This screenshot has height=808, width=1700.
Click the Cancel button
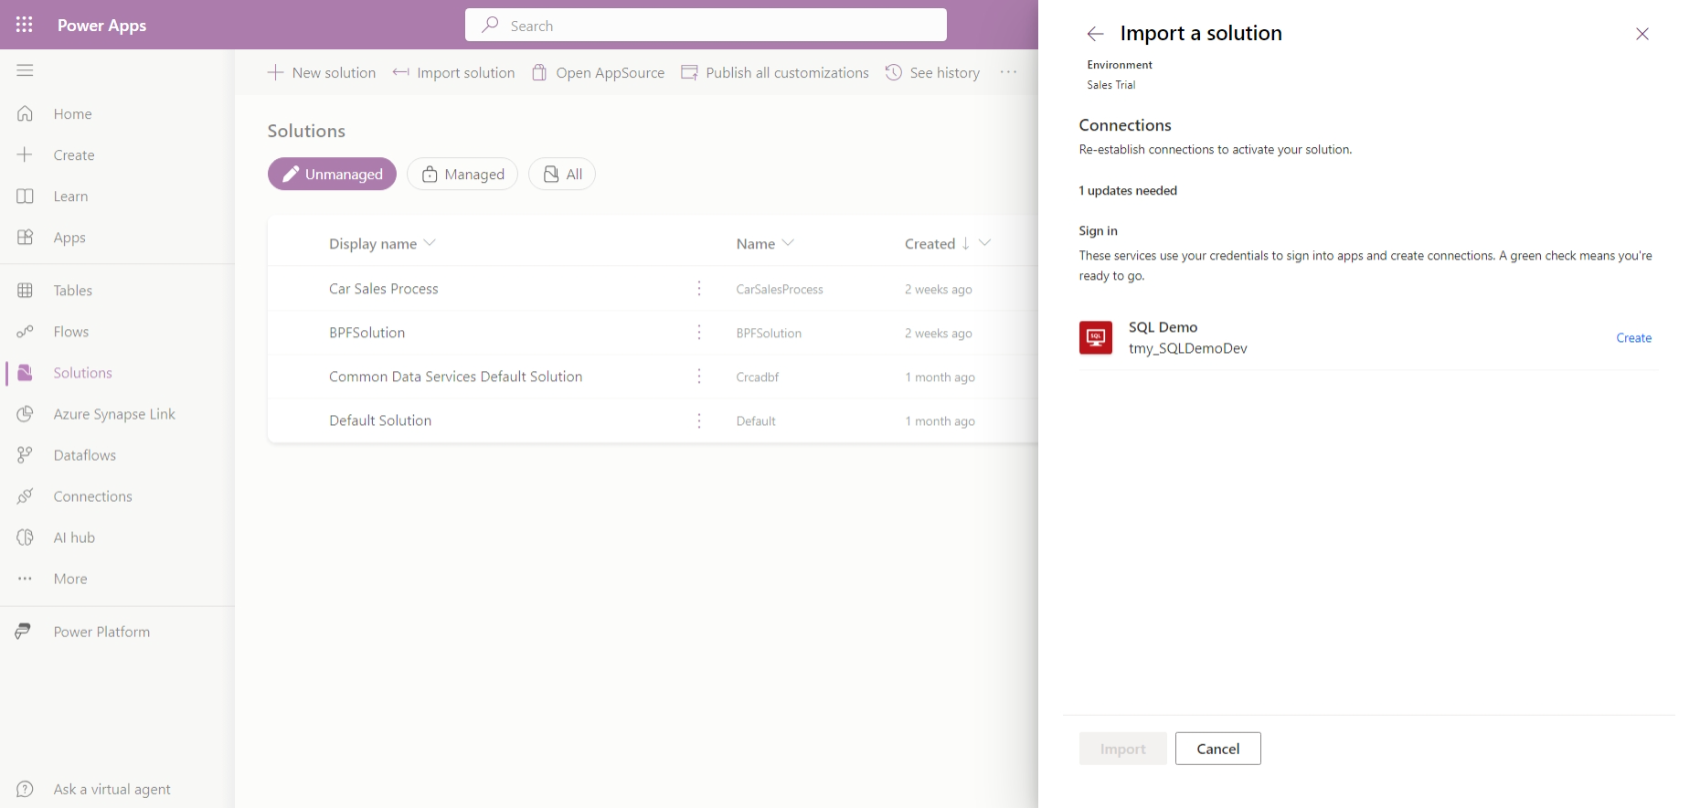pyautogui.click(x=1218, y=749)
